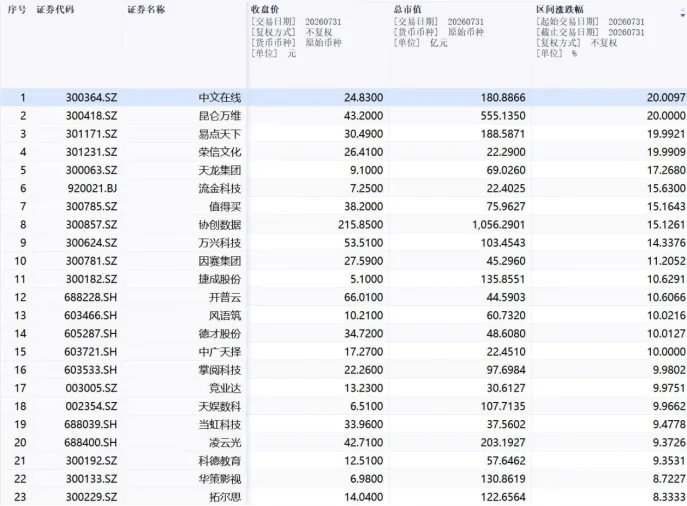This screenshot has height=506, width=687.
Task: Select stock name 天娱数科
Action: click(x=220, y=407)
